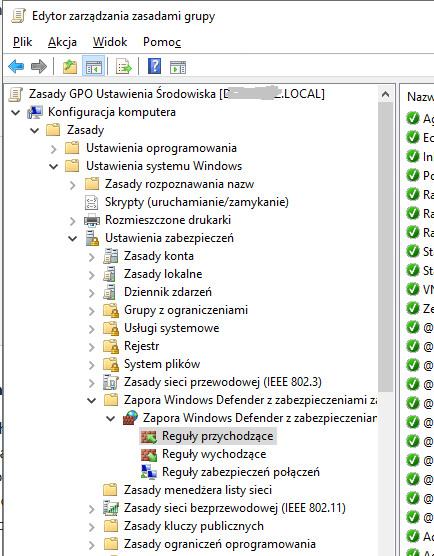The width and height of the screenshot is (434, 556).
Task: Click the icon of Zasady sieci przewodowej (IEEE 802.3)
Action: (111, 382)
